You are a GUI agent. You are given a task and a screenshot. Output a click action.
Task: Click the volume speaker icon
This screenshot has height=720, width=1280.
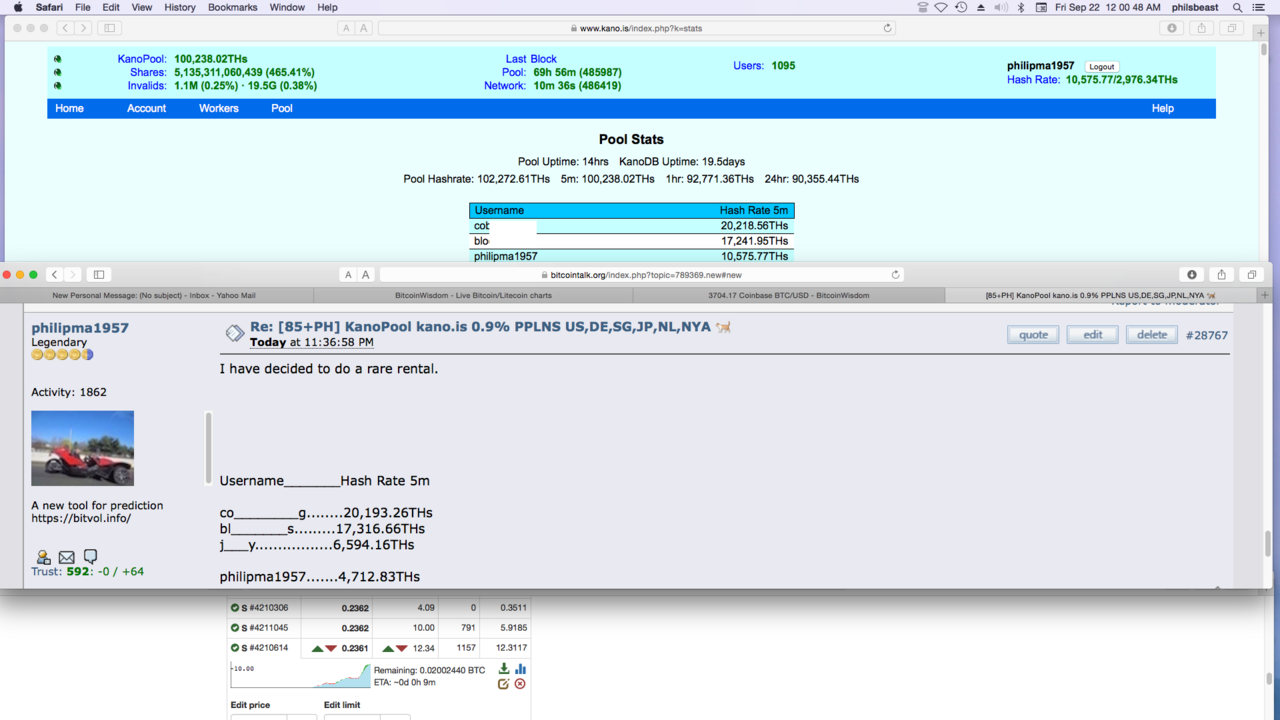click(1001, 7)
